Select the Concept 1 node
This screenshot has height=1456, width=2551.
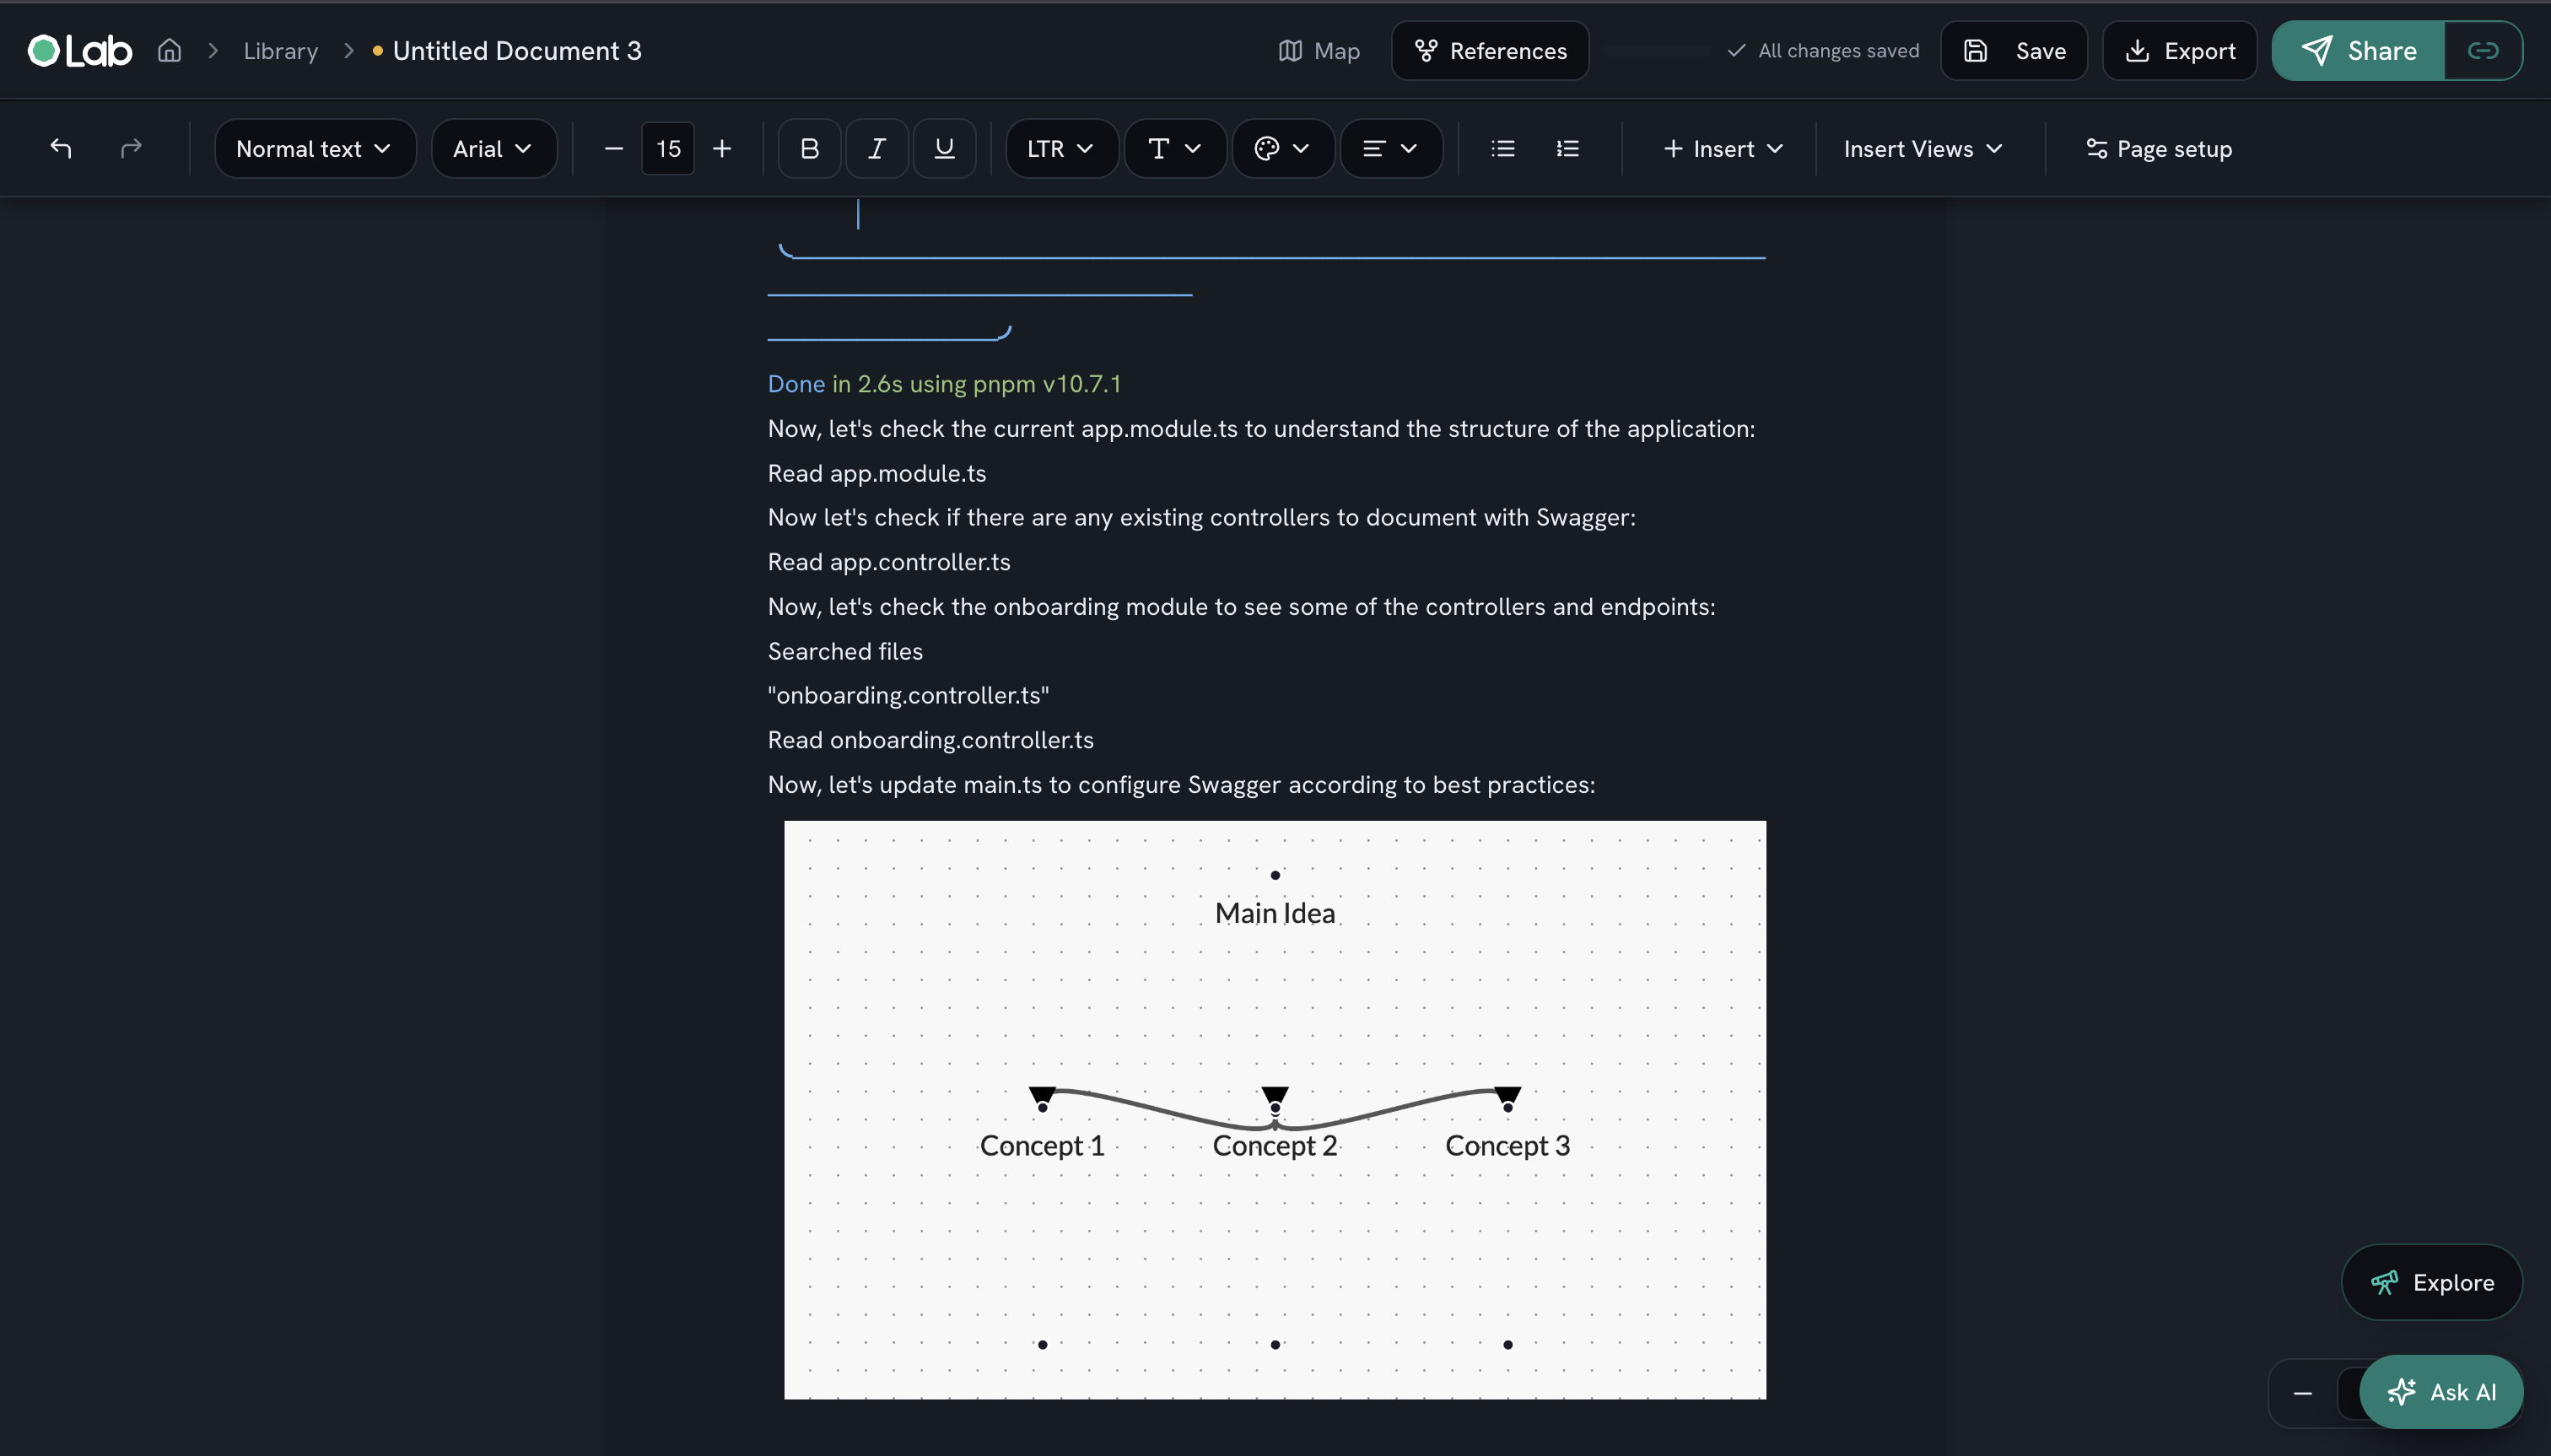click(x=1042, y=1146)
